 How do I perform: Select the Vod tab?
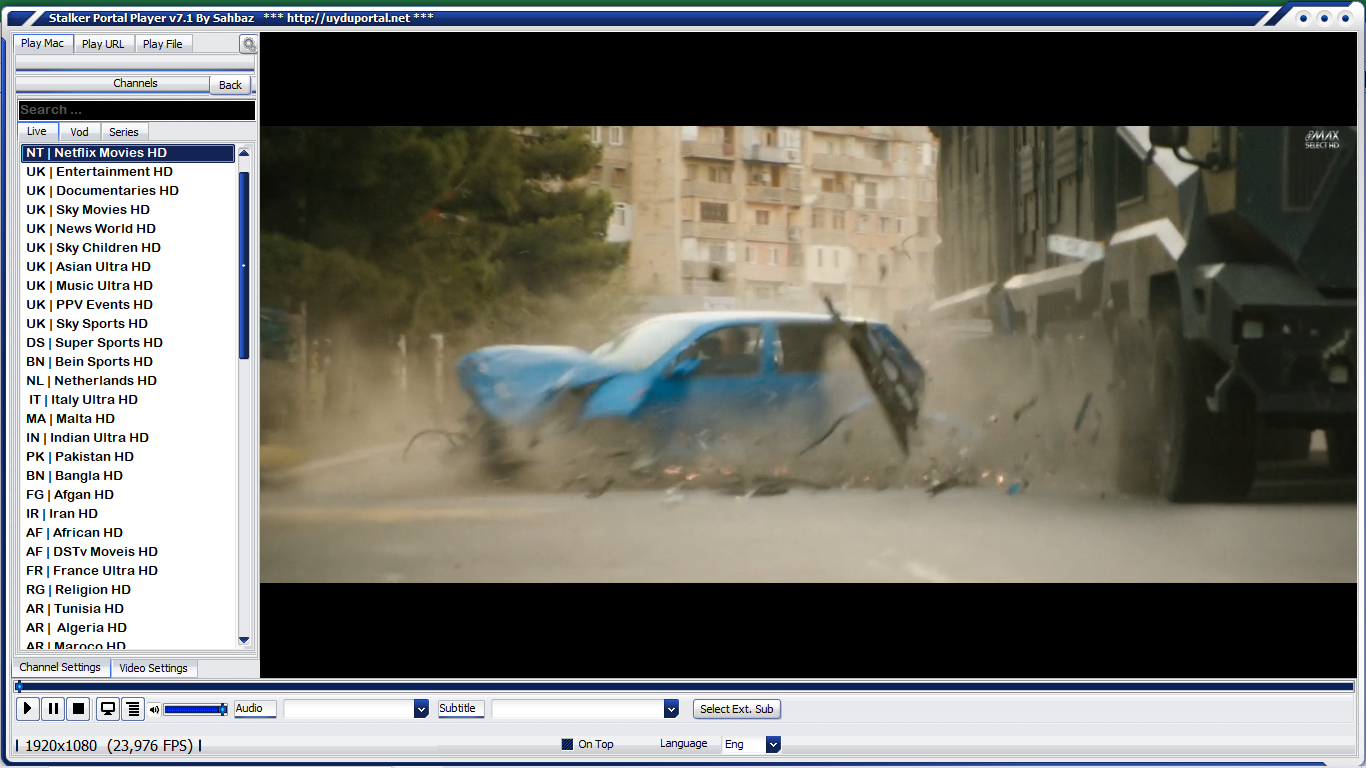[x=80, y=132]
